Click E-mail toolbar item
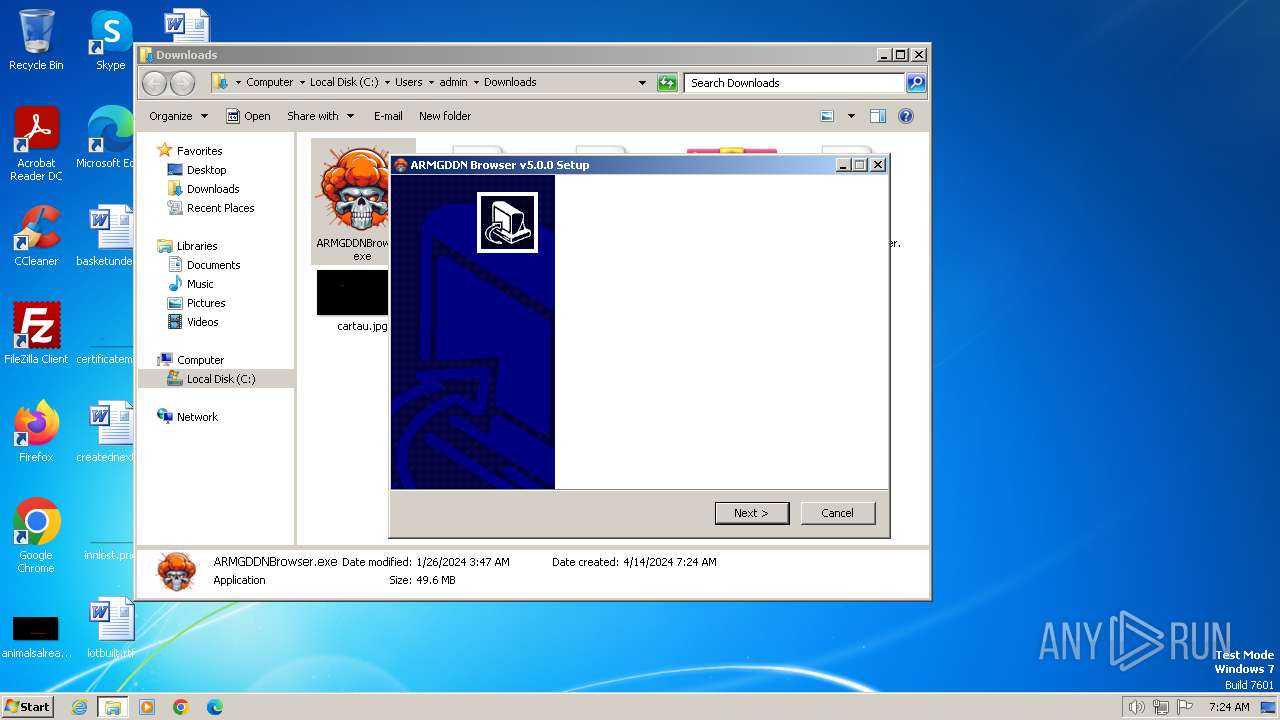1280x720 pixels. pos(388,116)
